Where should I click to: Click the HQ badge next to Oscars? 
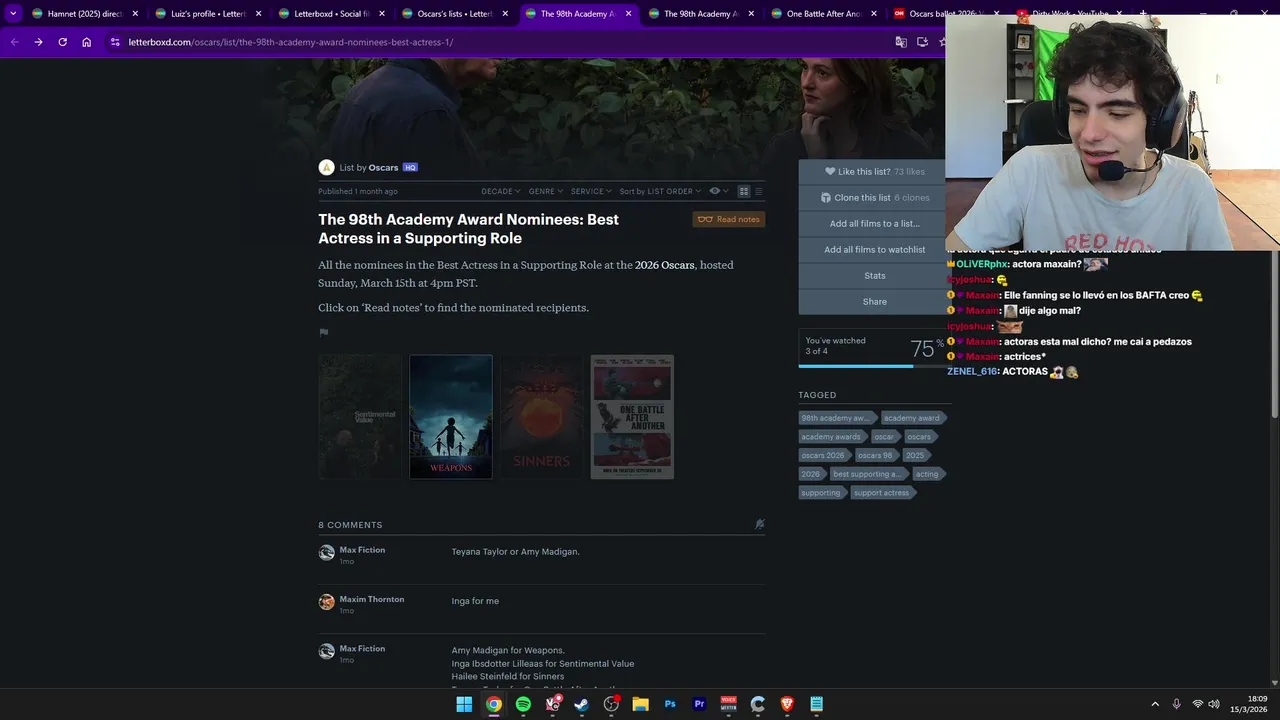[410, 167]
